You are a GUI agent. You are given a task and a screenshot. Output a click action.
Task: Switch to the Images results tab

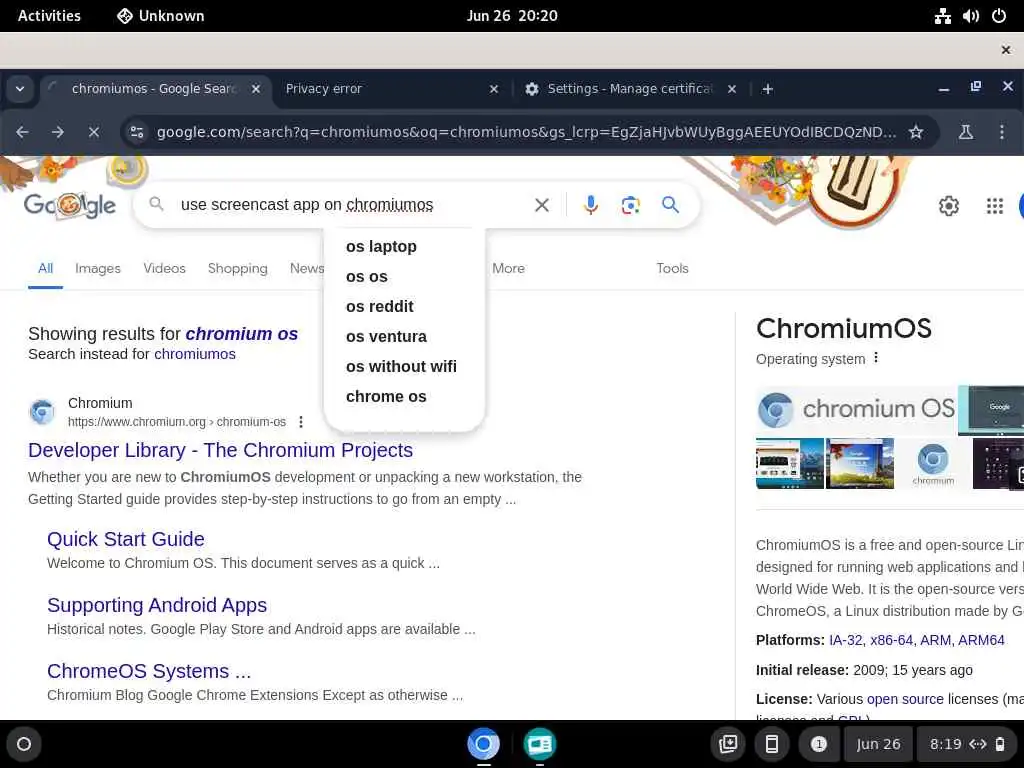point(98,268)
